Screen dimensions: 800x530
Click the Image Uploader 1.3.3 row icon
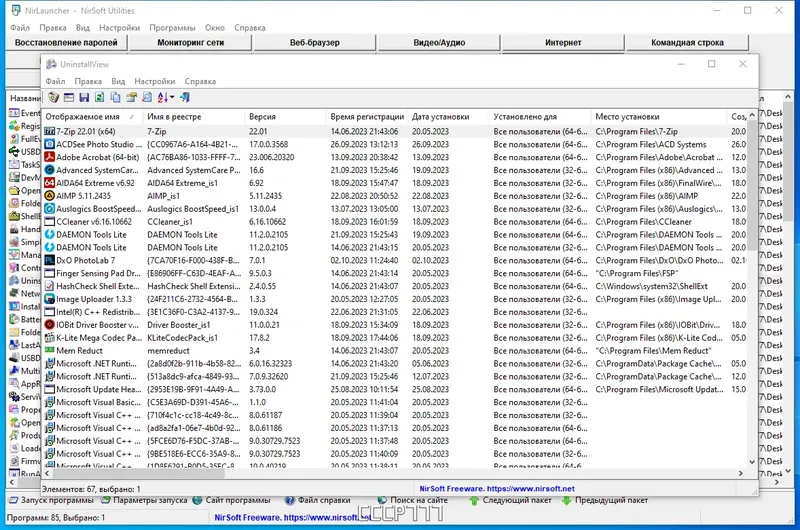[49, 299]
